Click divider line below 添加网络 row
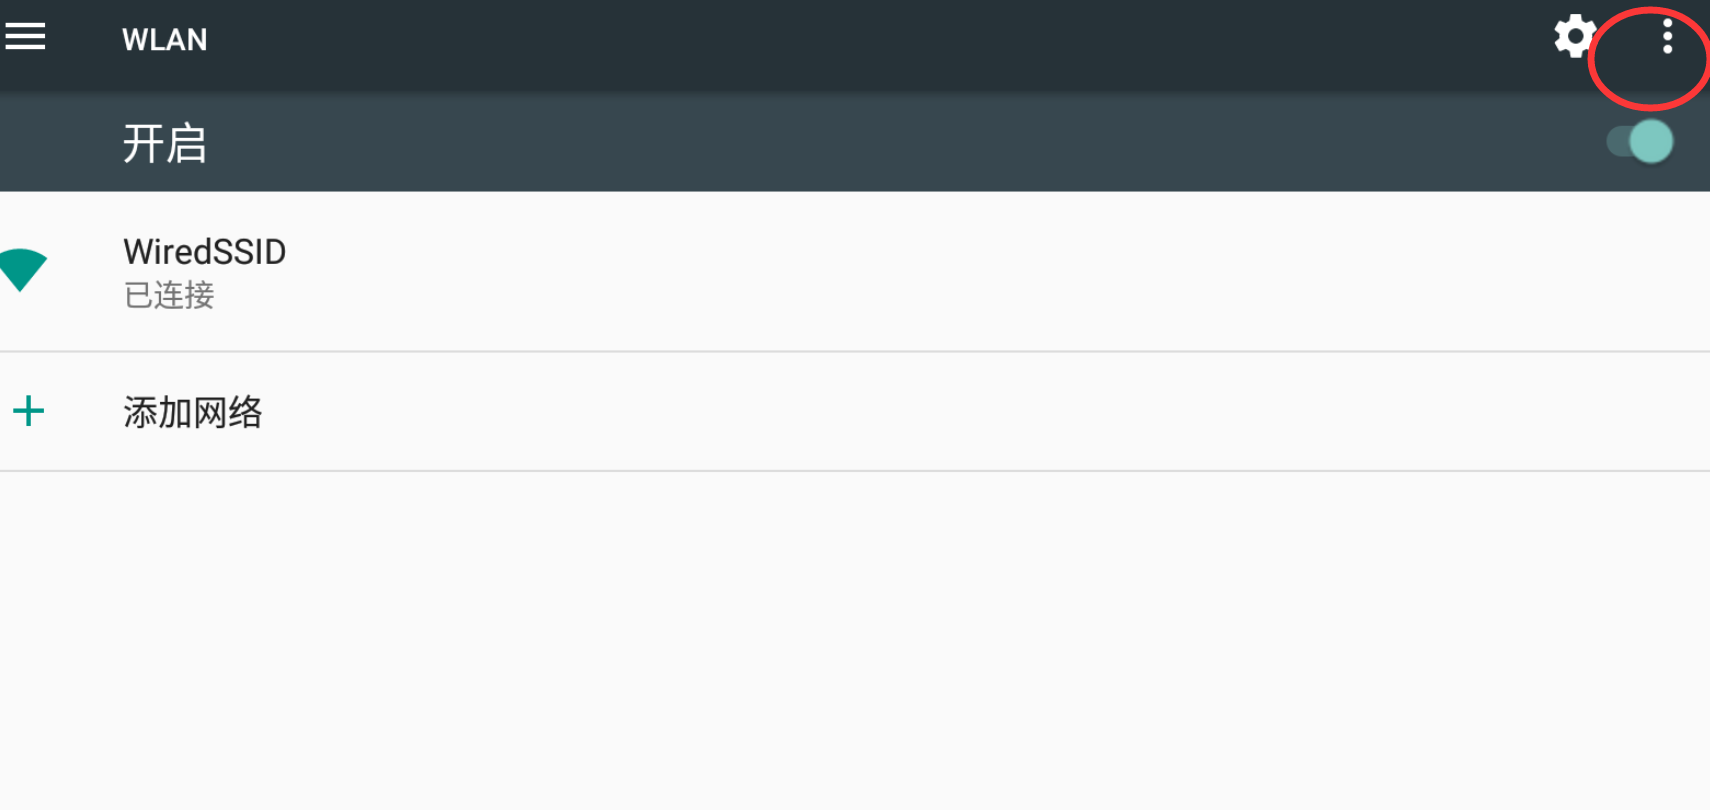 pyautogui.click(x=855, y=471)
